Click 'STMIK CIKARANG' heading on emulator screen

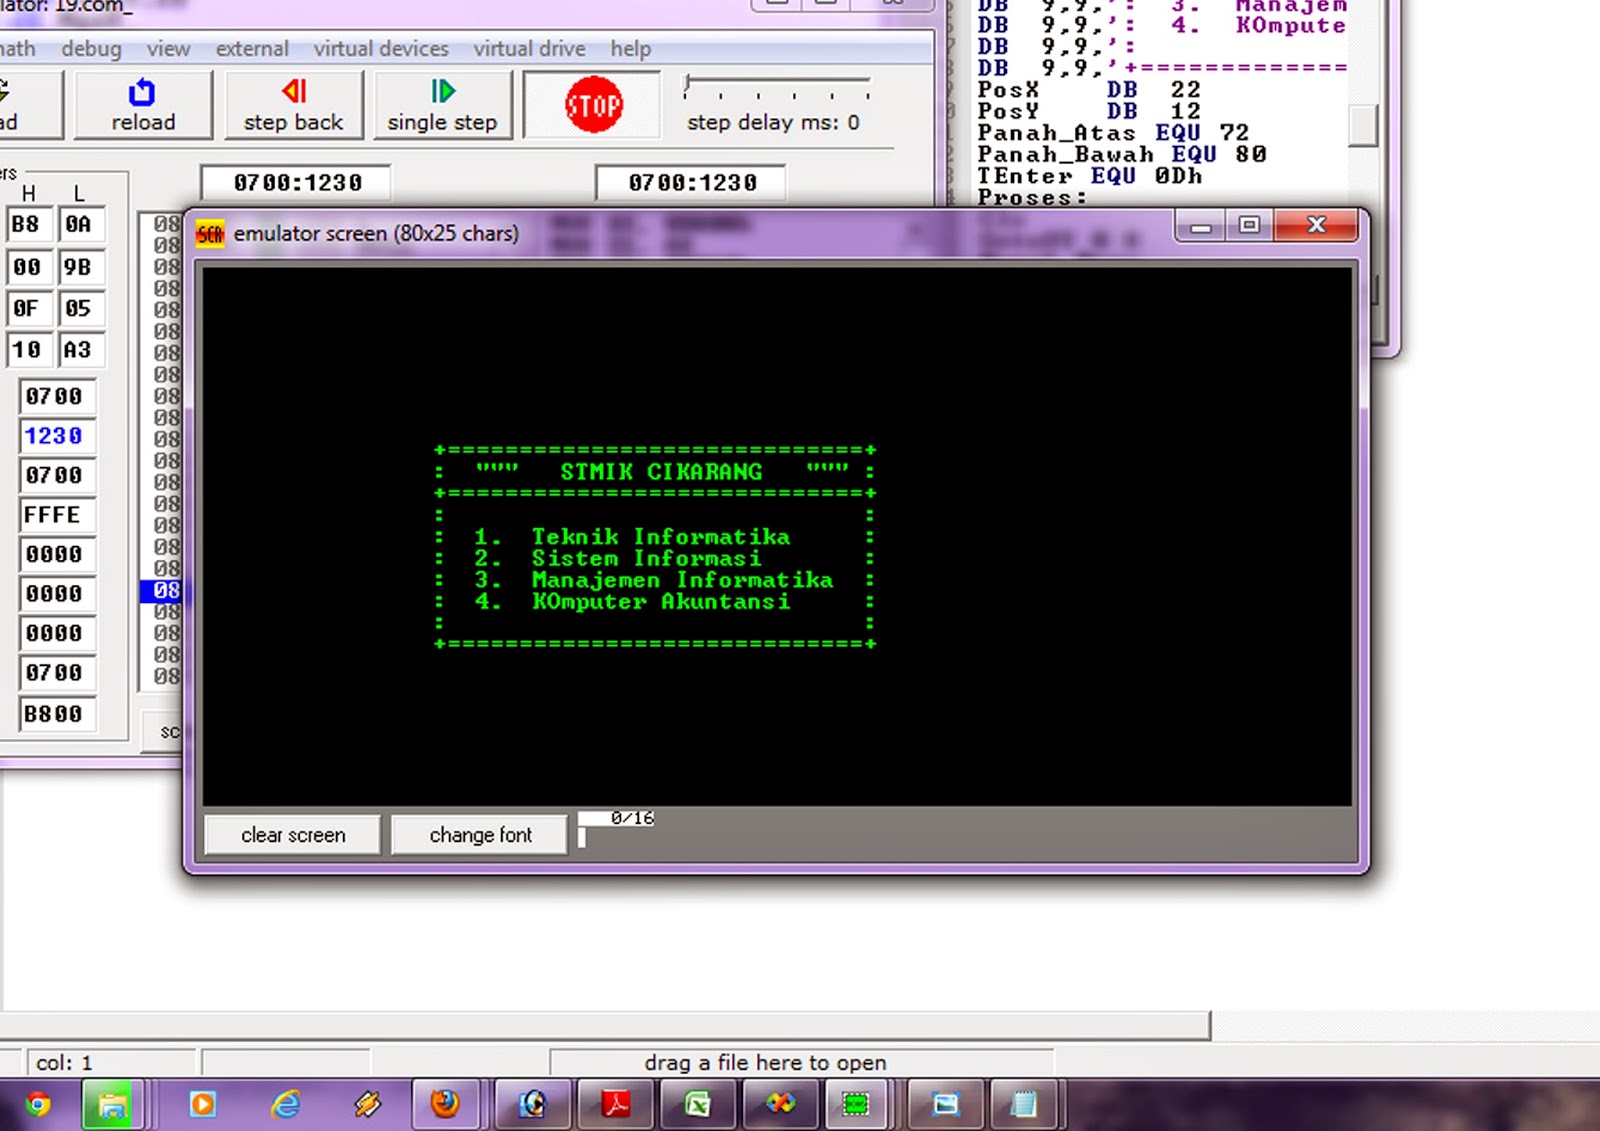661,472
